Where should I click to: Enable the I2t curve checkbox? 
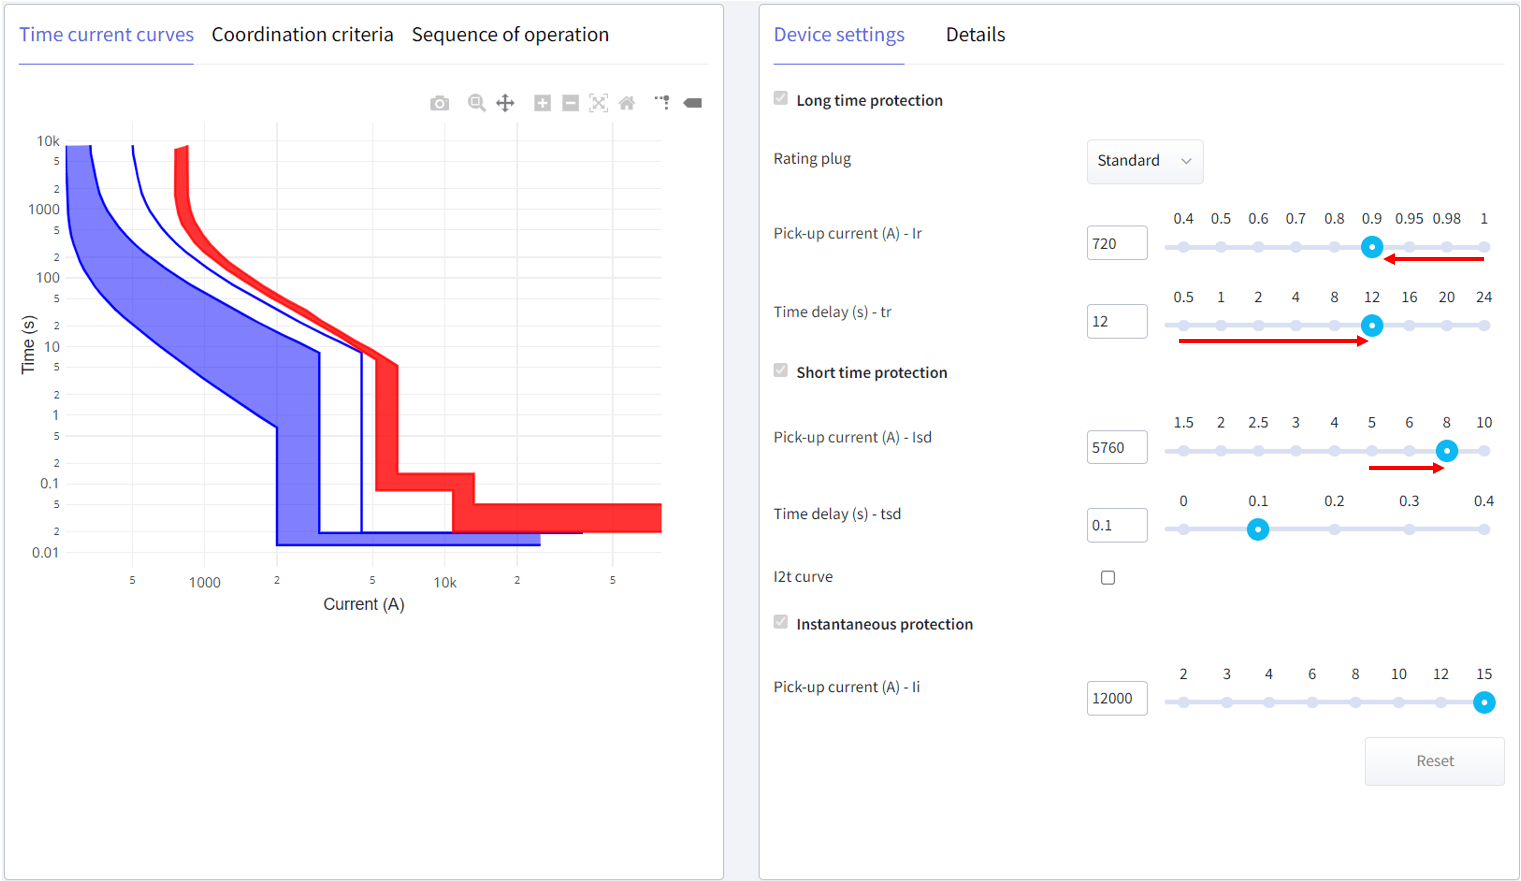[1107, 577]
